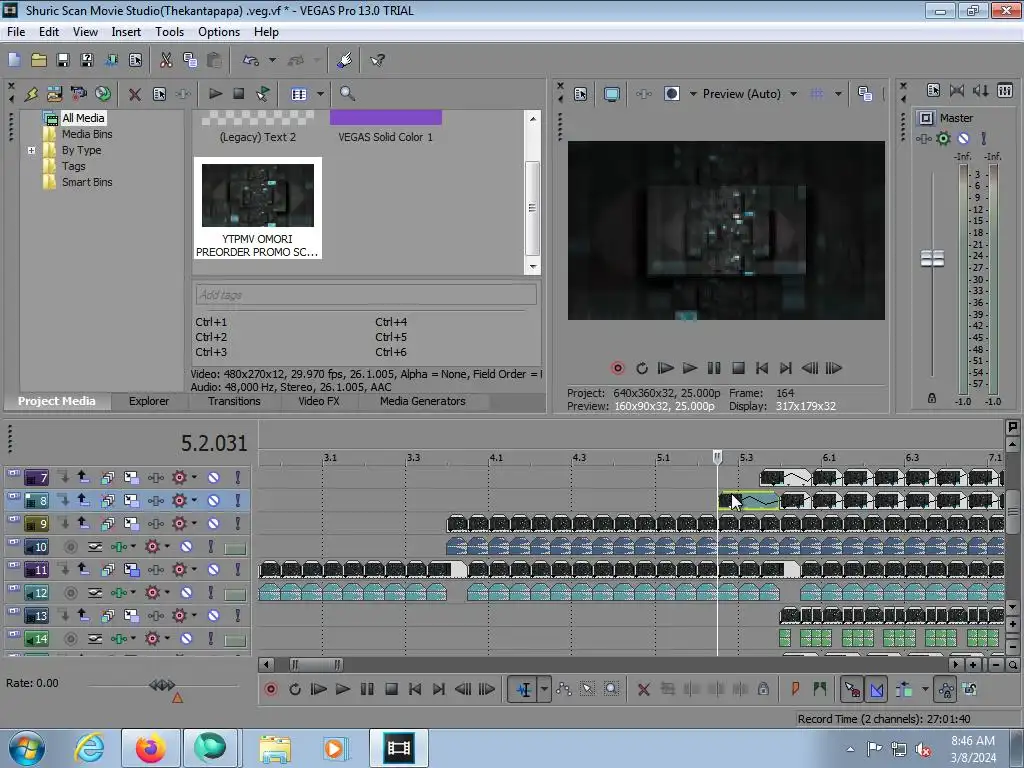Switch to the Explorer tab
Screen dimensions: 1024x768
(149, 401)
